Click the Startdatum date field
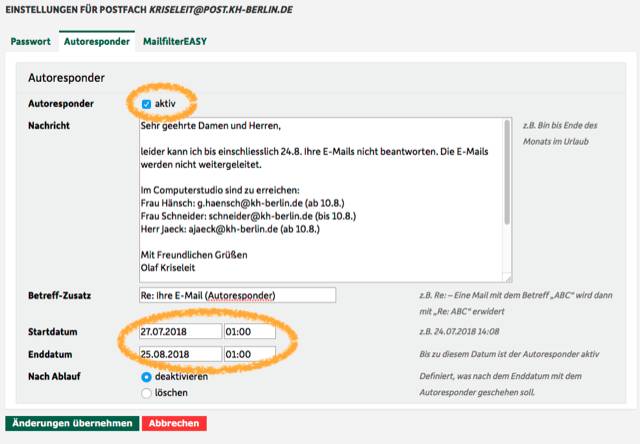This screenshot has height=444, width=640. (180, 331)
